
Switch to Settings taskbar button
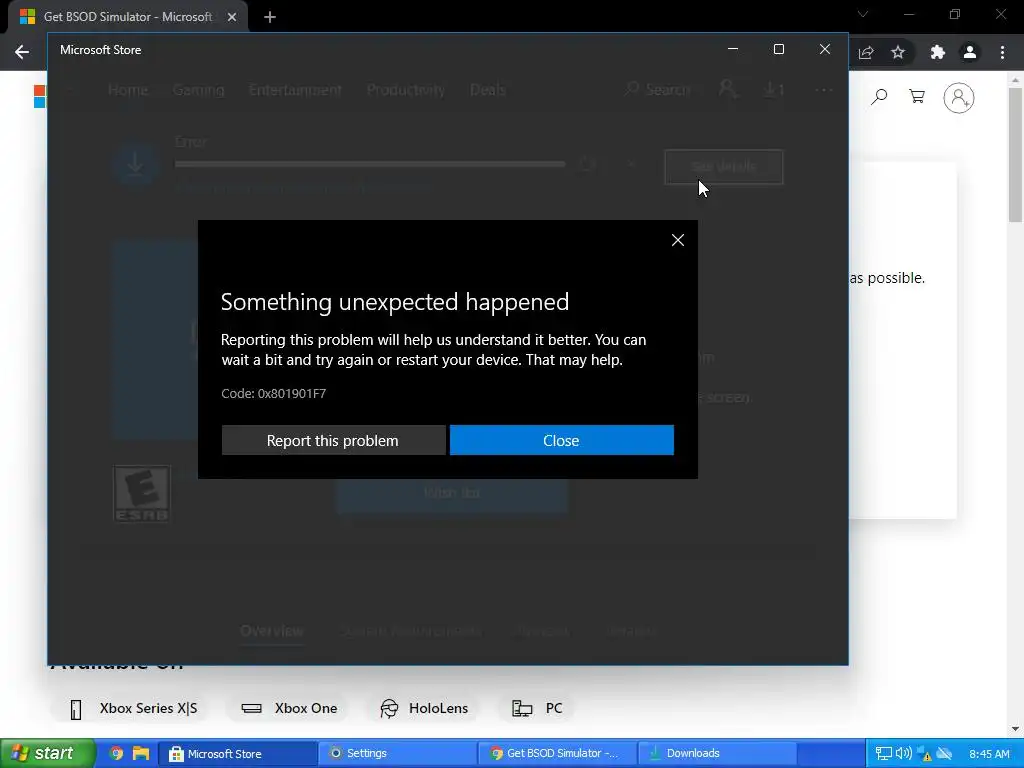click(x=398, y=754)
